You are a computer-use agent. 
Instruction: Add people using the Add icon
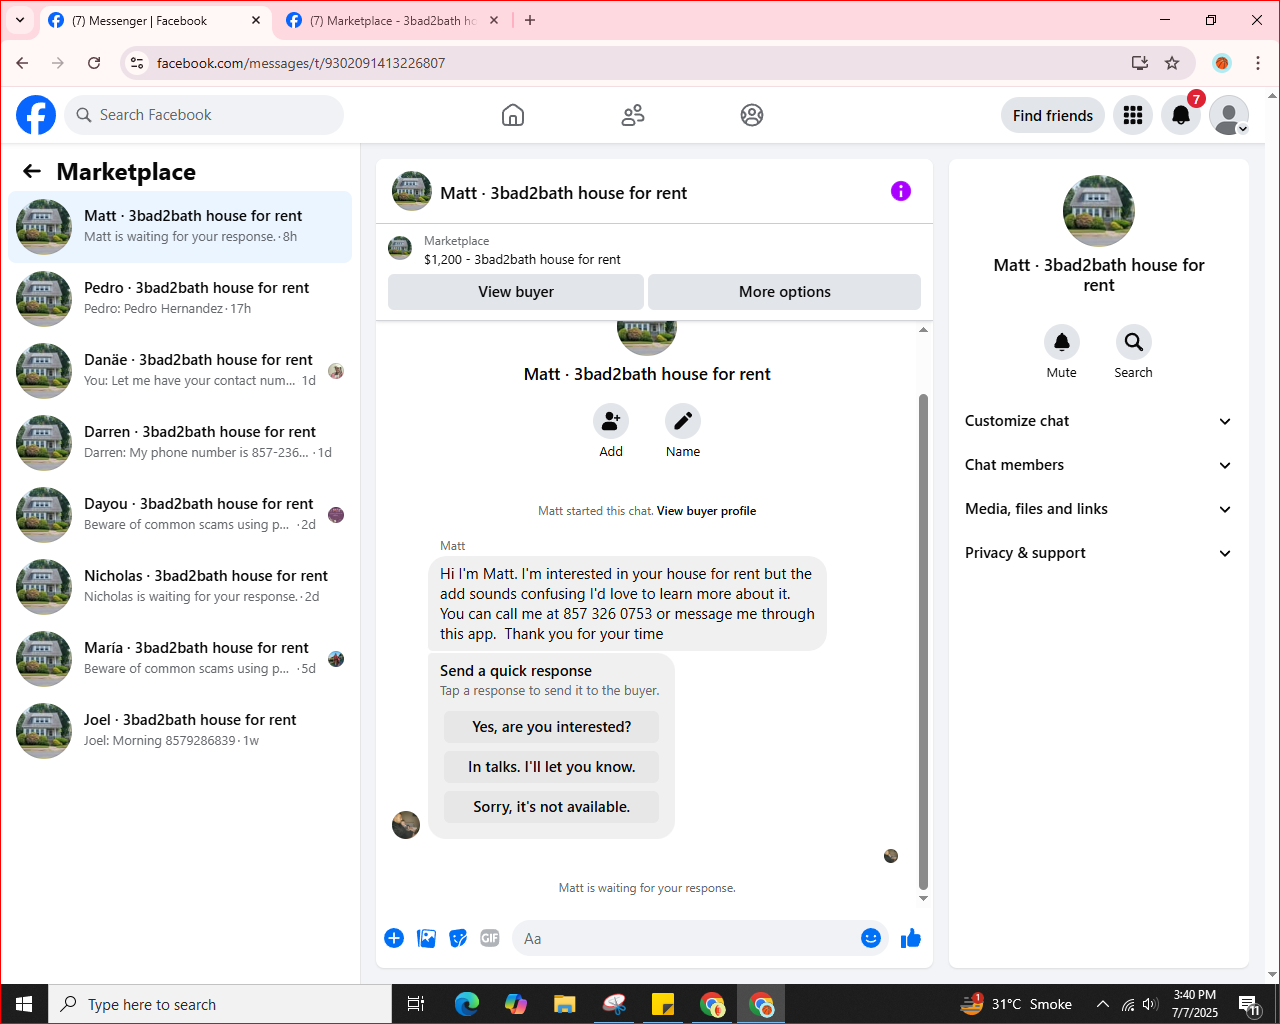coord(611,421)
